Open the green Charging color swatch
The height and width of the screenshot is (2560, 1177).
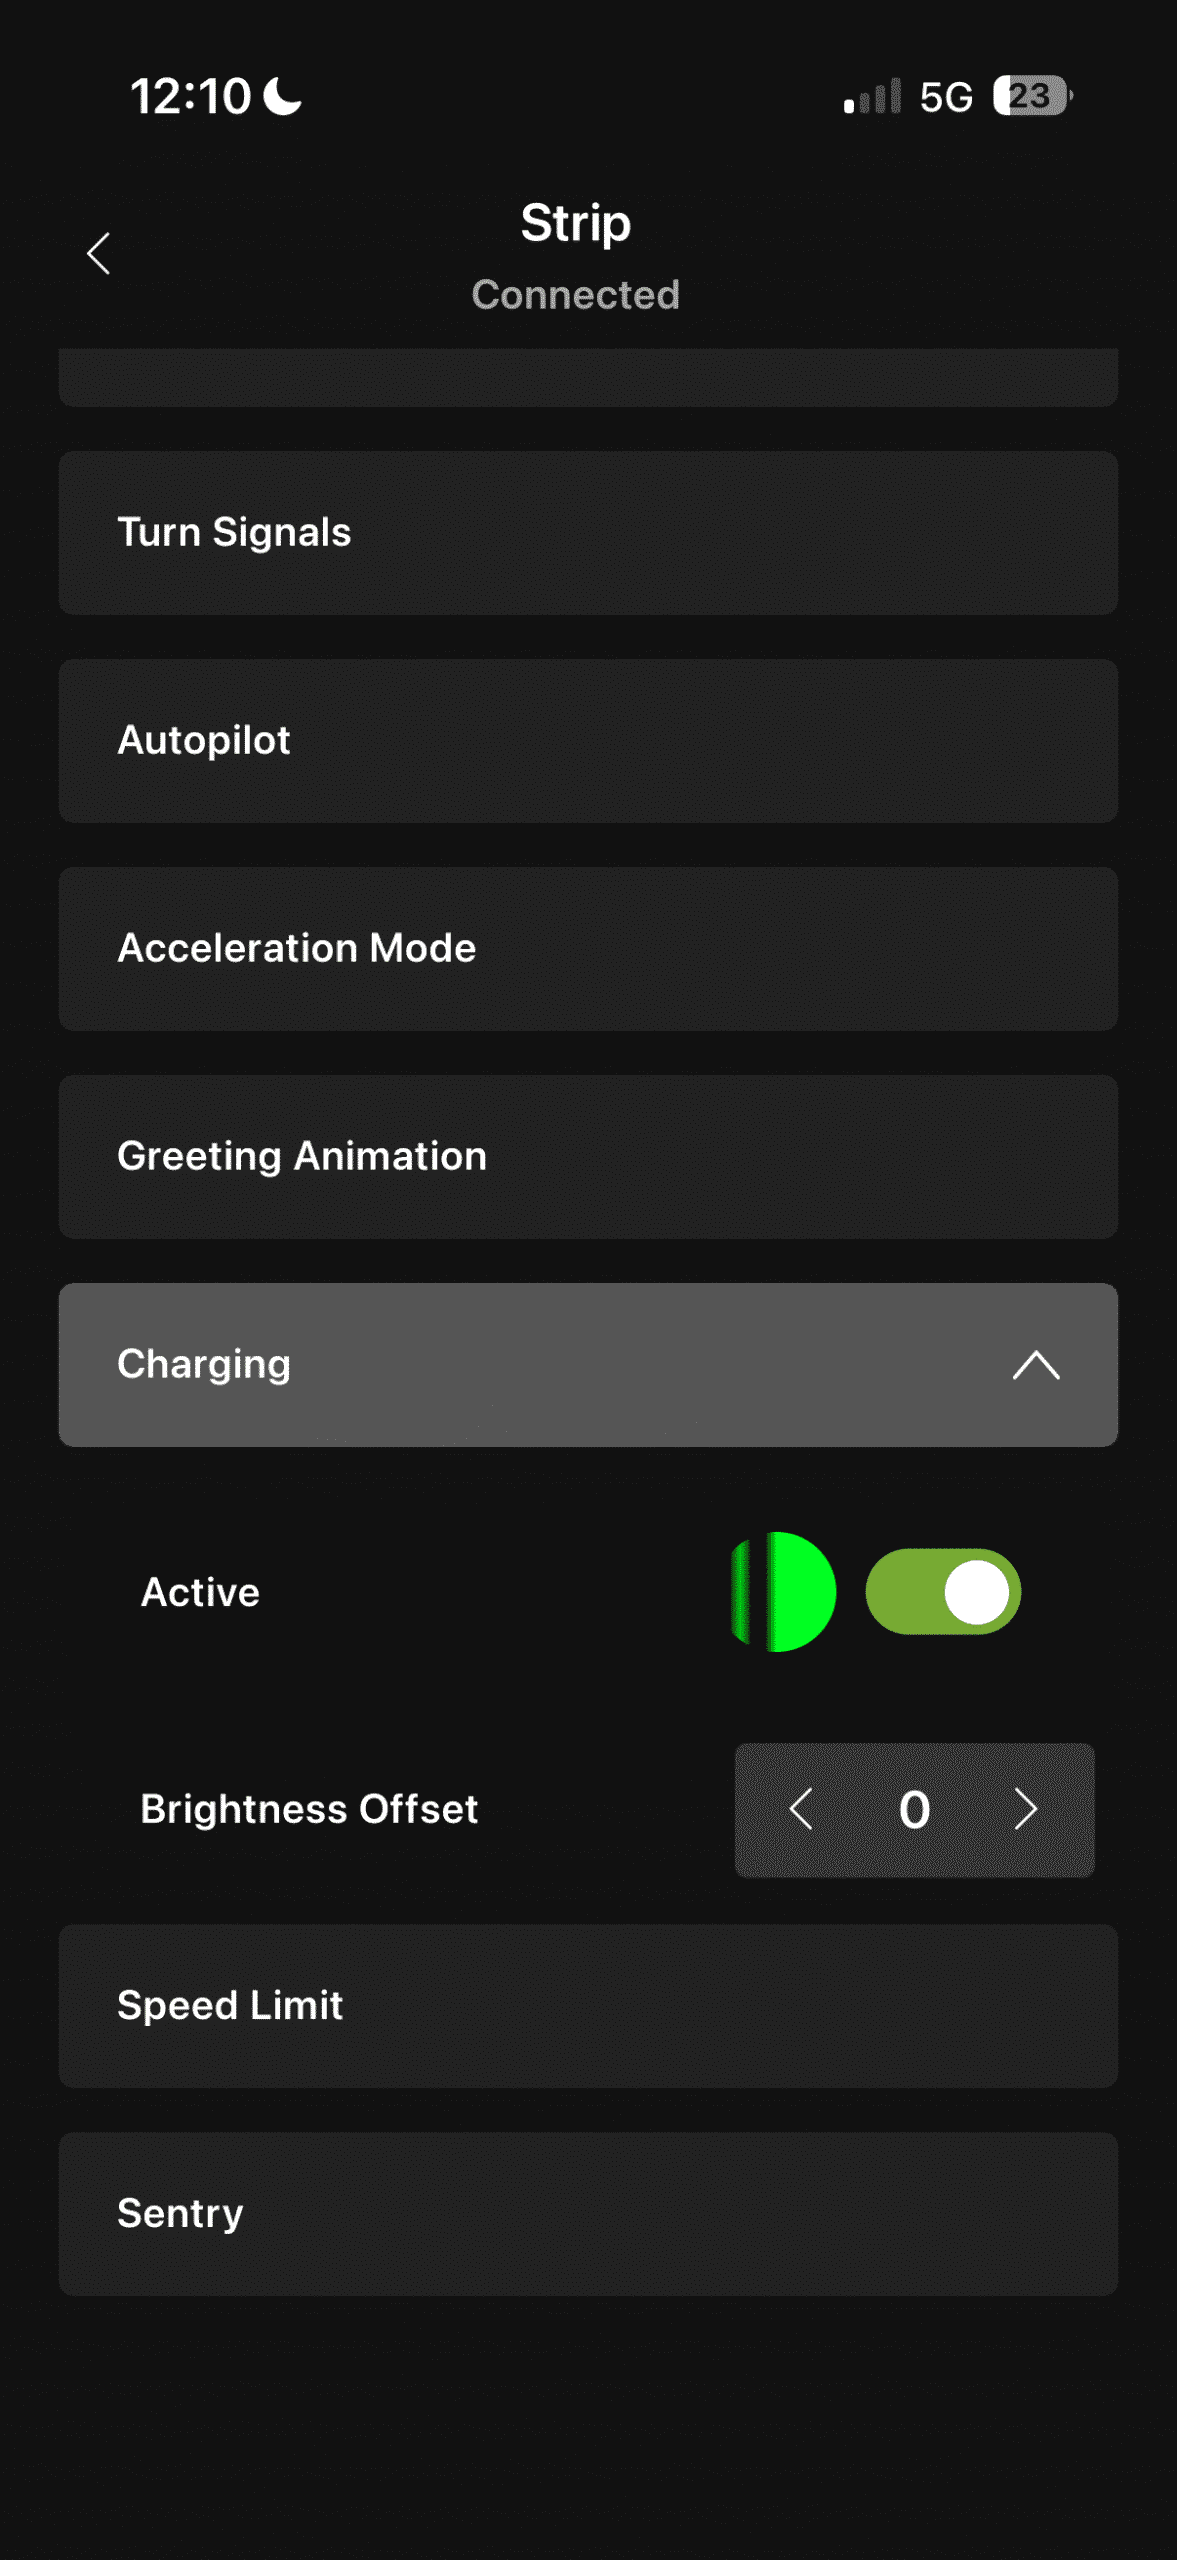click(784, 1592)
